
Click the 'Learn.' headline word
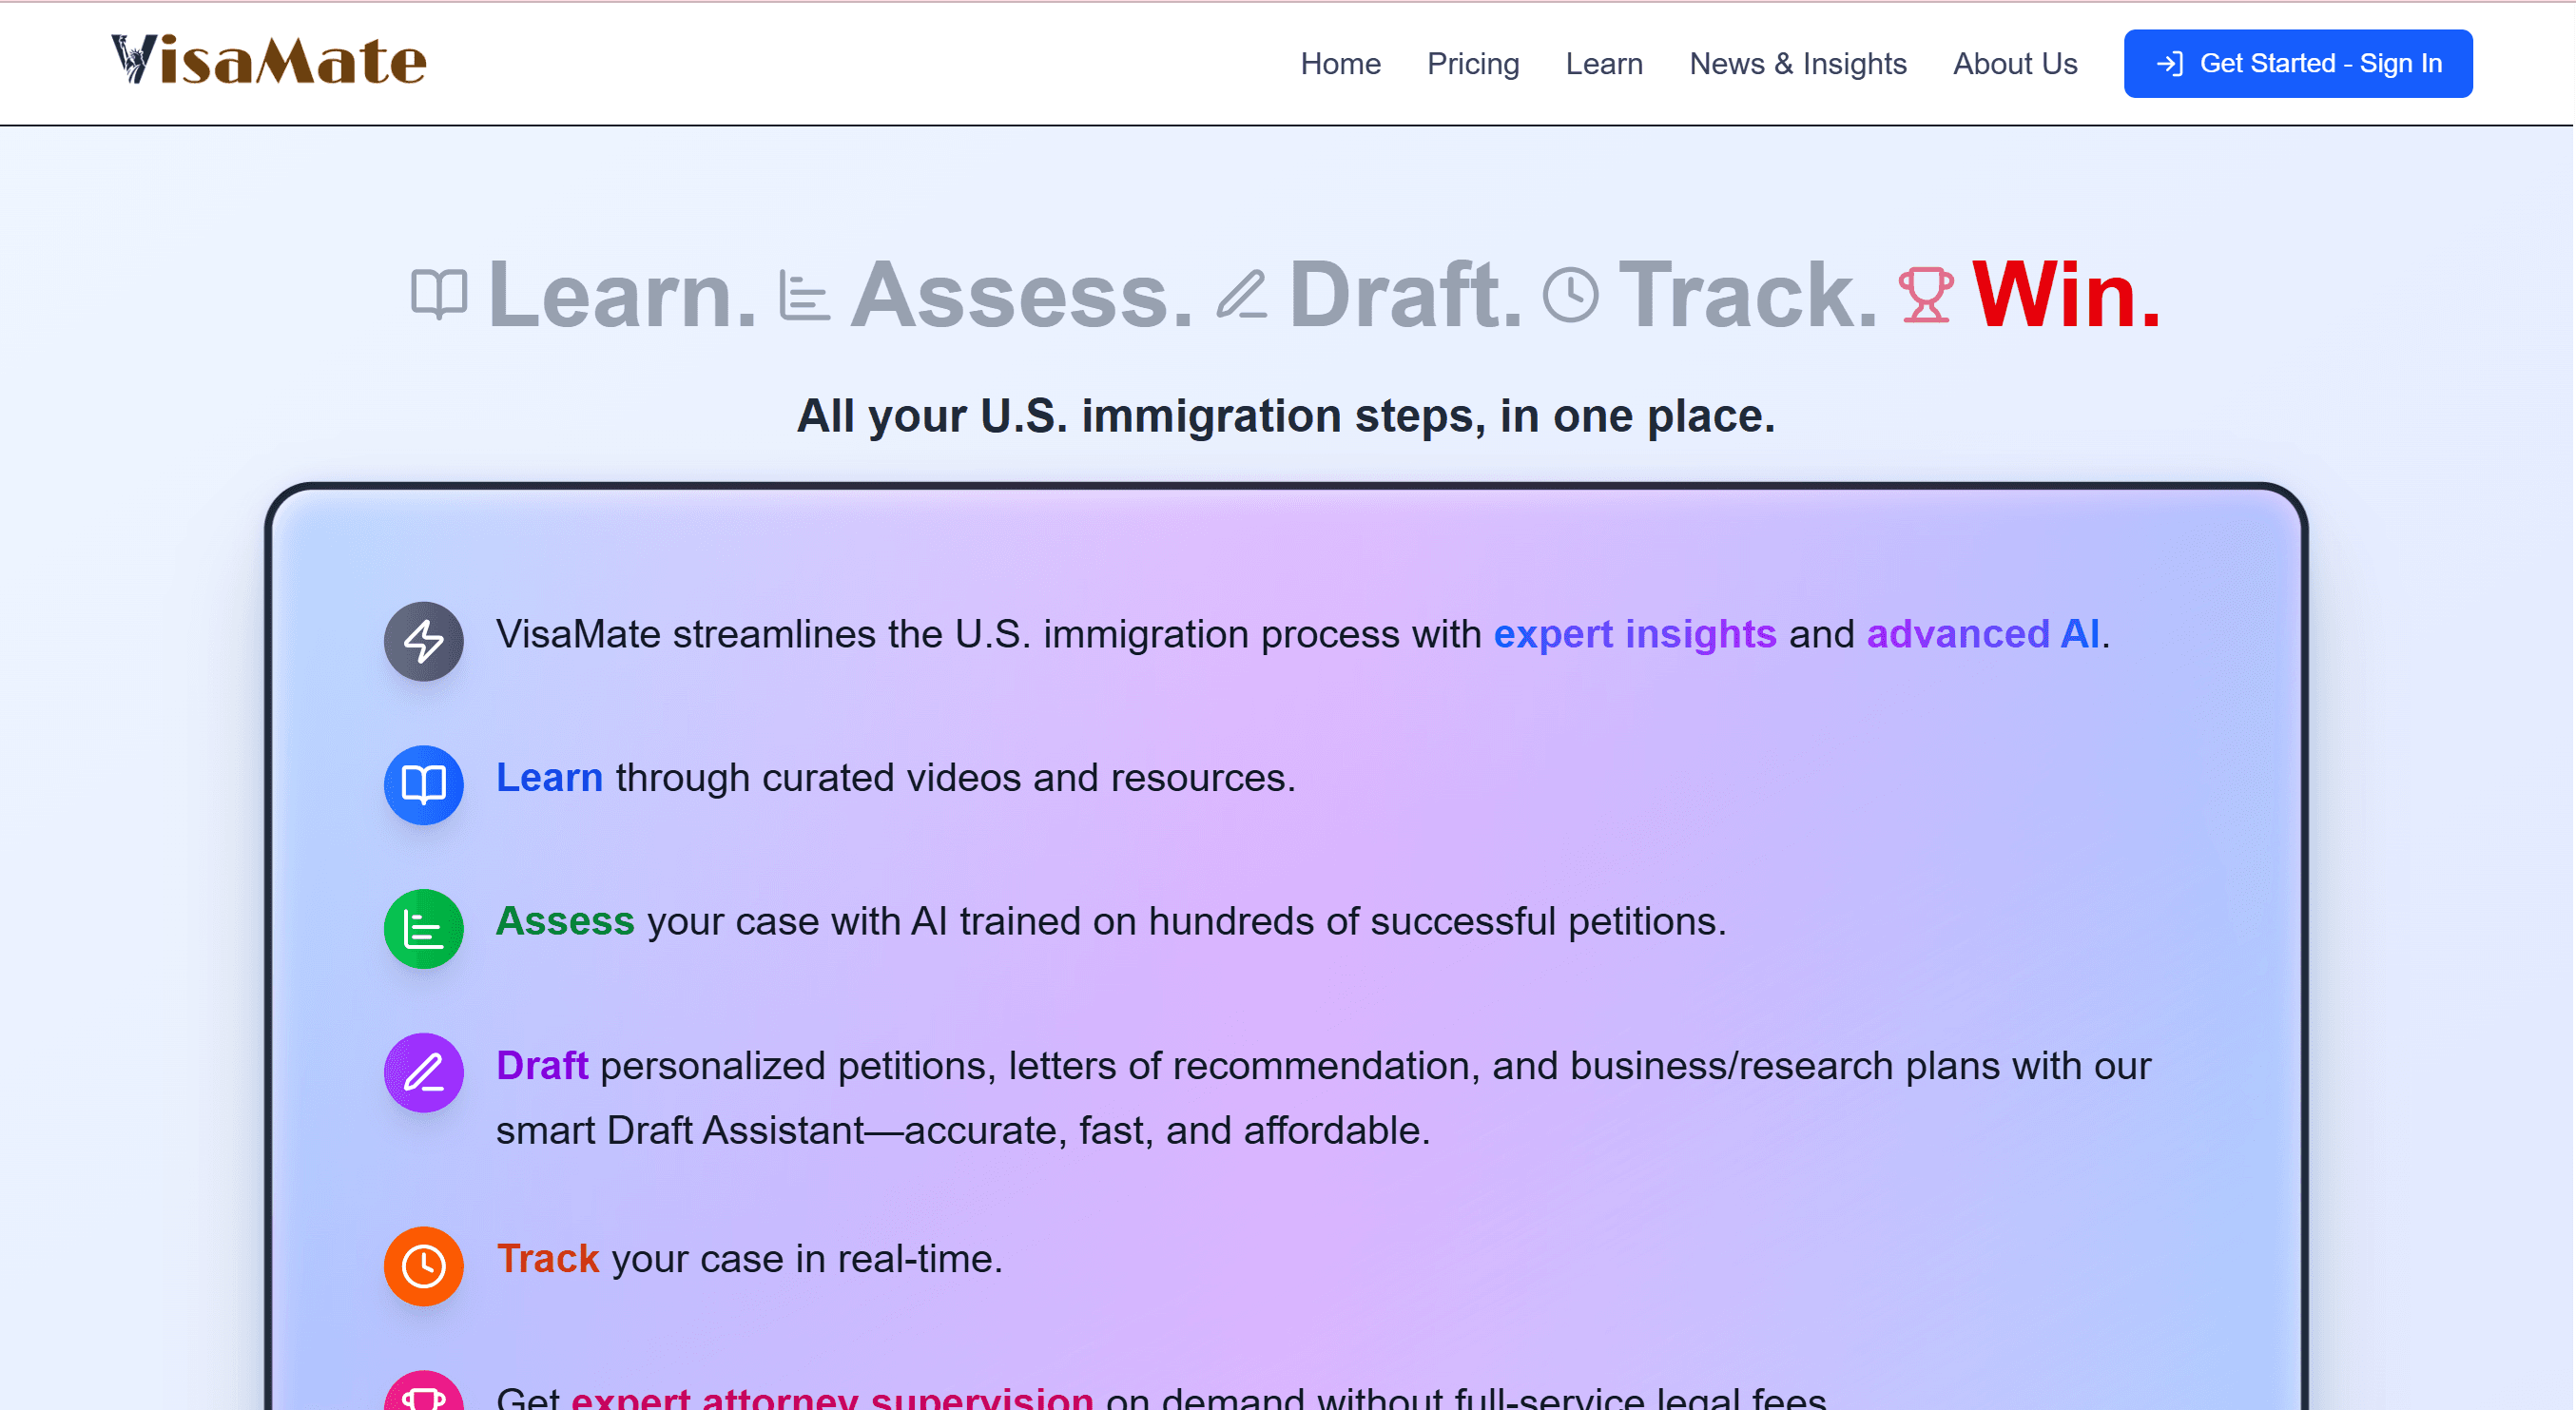coord(622,294)
